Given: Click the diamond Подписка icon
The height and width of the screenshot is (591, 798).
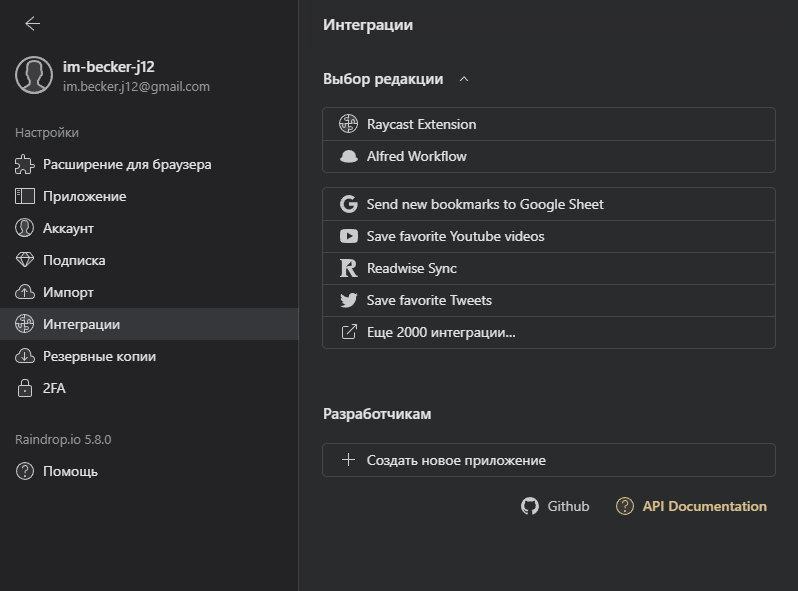Looking at the screenshot, I should point(24,260).
